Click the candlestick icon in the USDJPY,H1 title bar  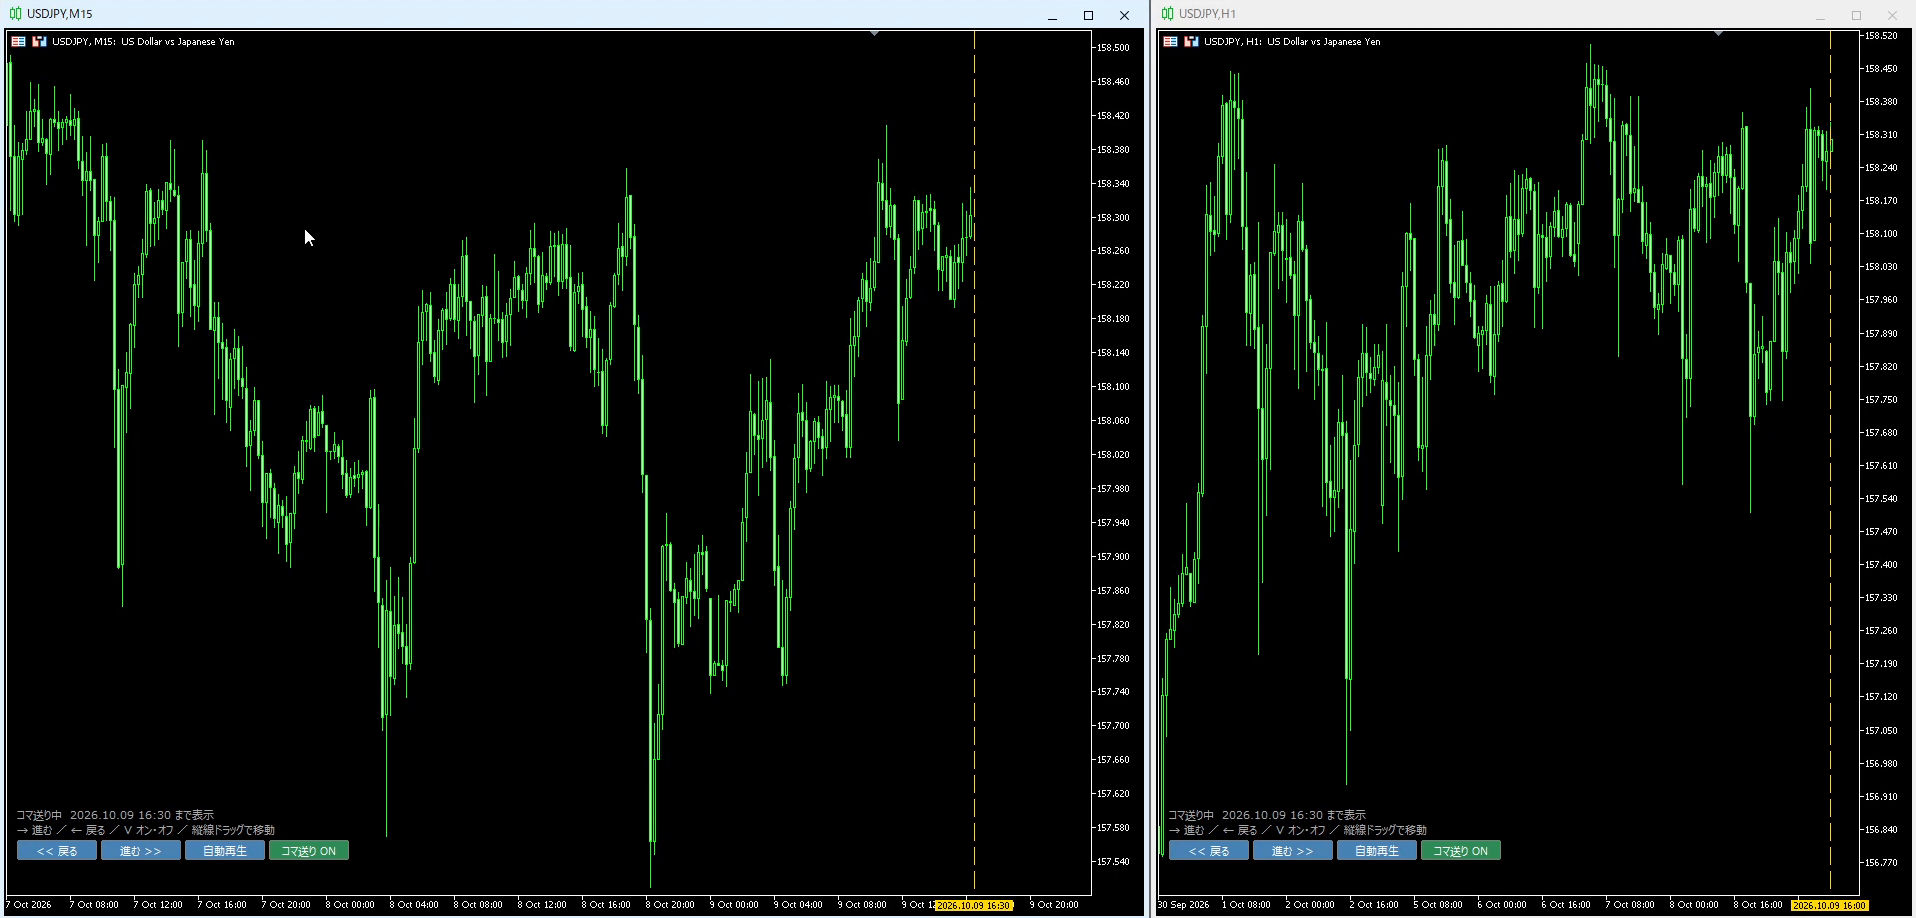tap(1167, 14)
